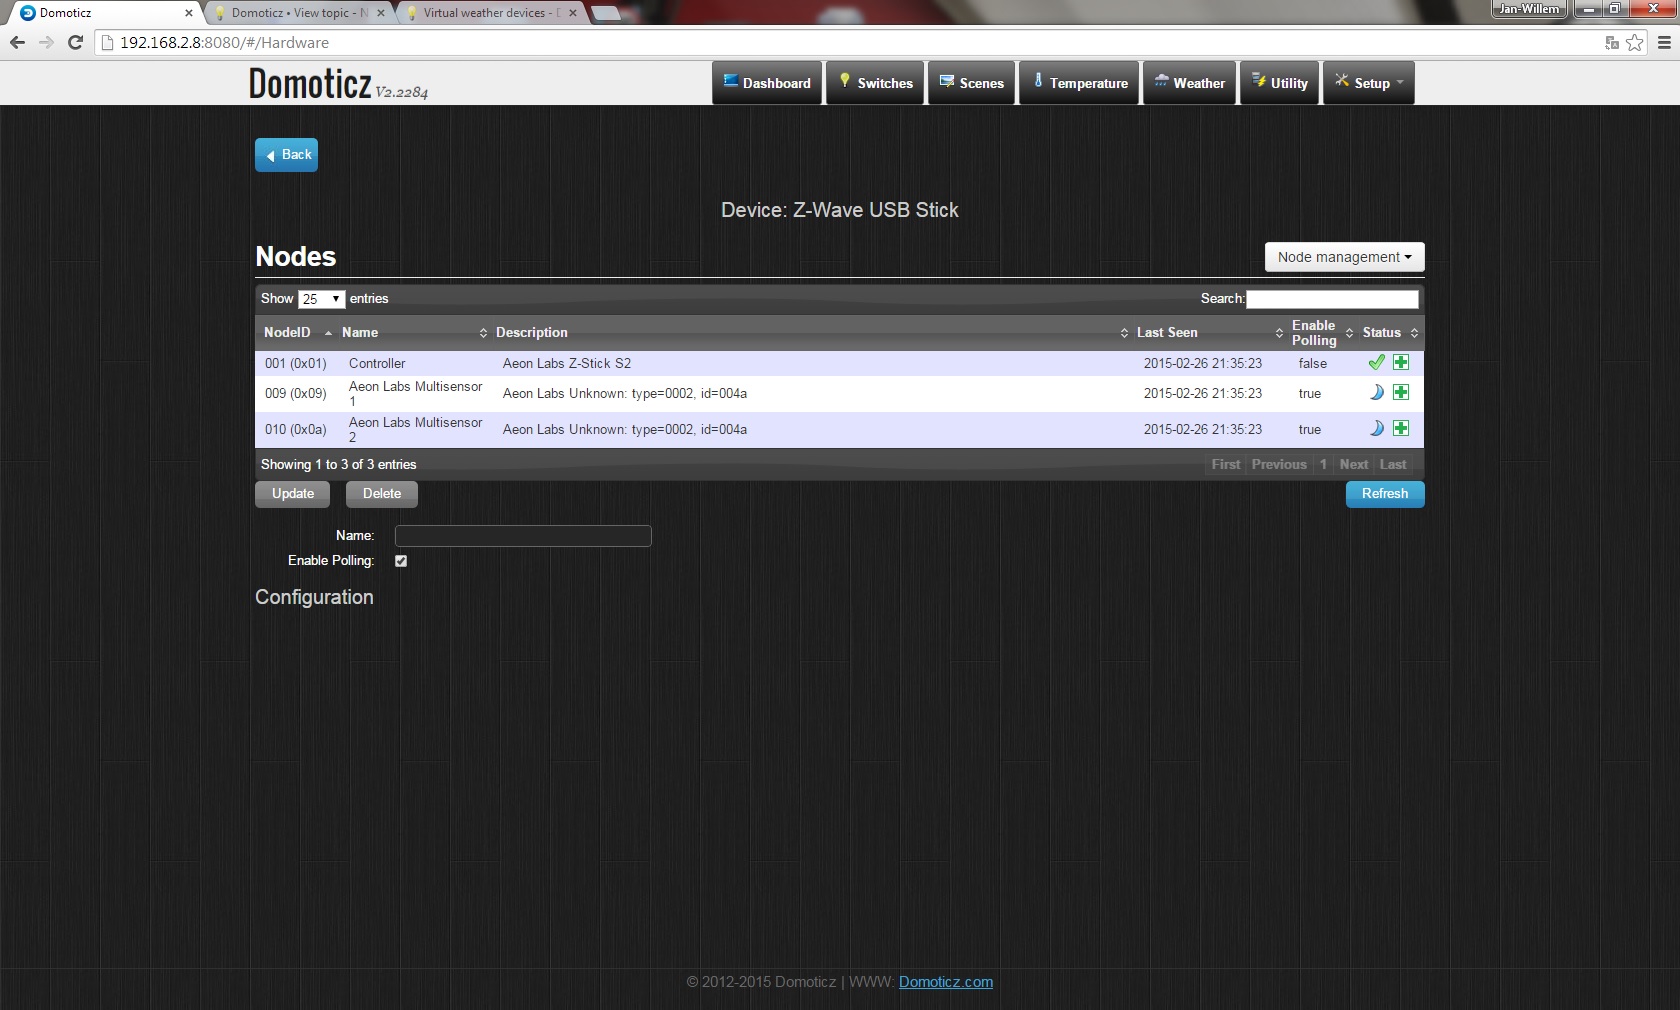Open the Utility page
The image size is (1680, 1010).
click(1280, 83)
